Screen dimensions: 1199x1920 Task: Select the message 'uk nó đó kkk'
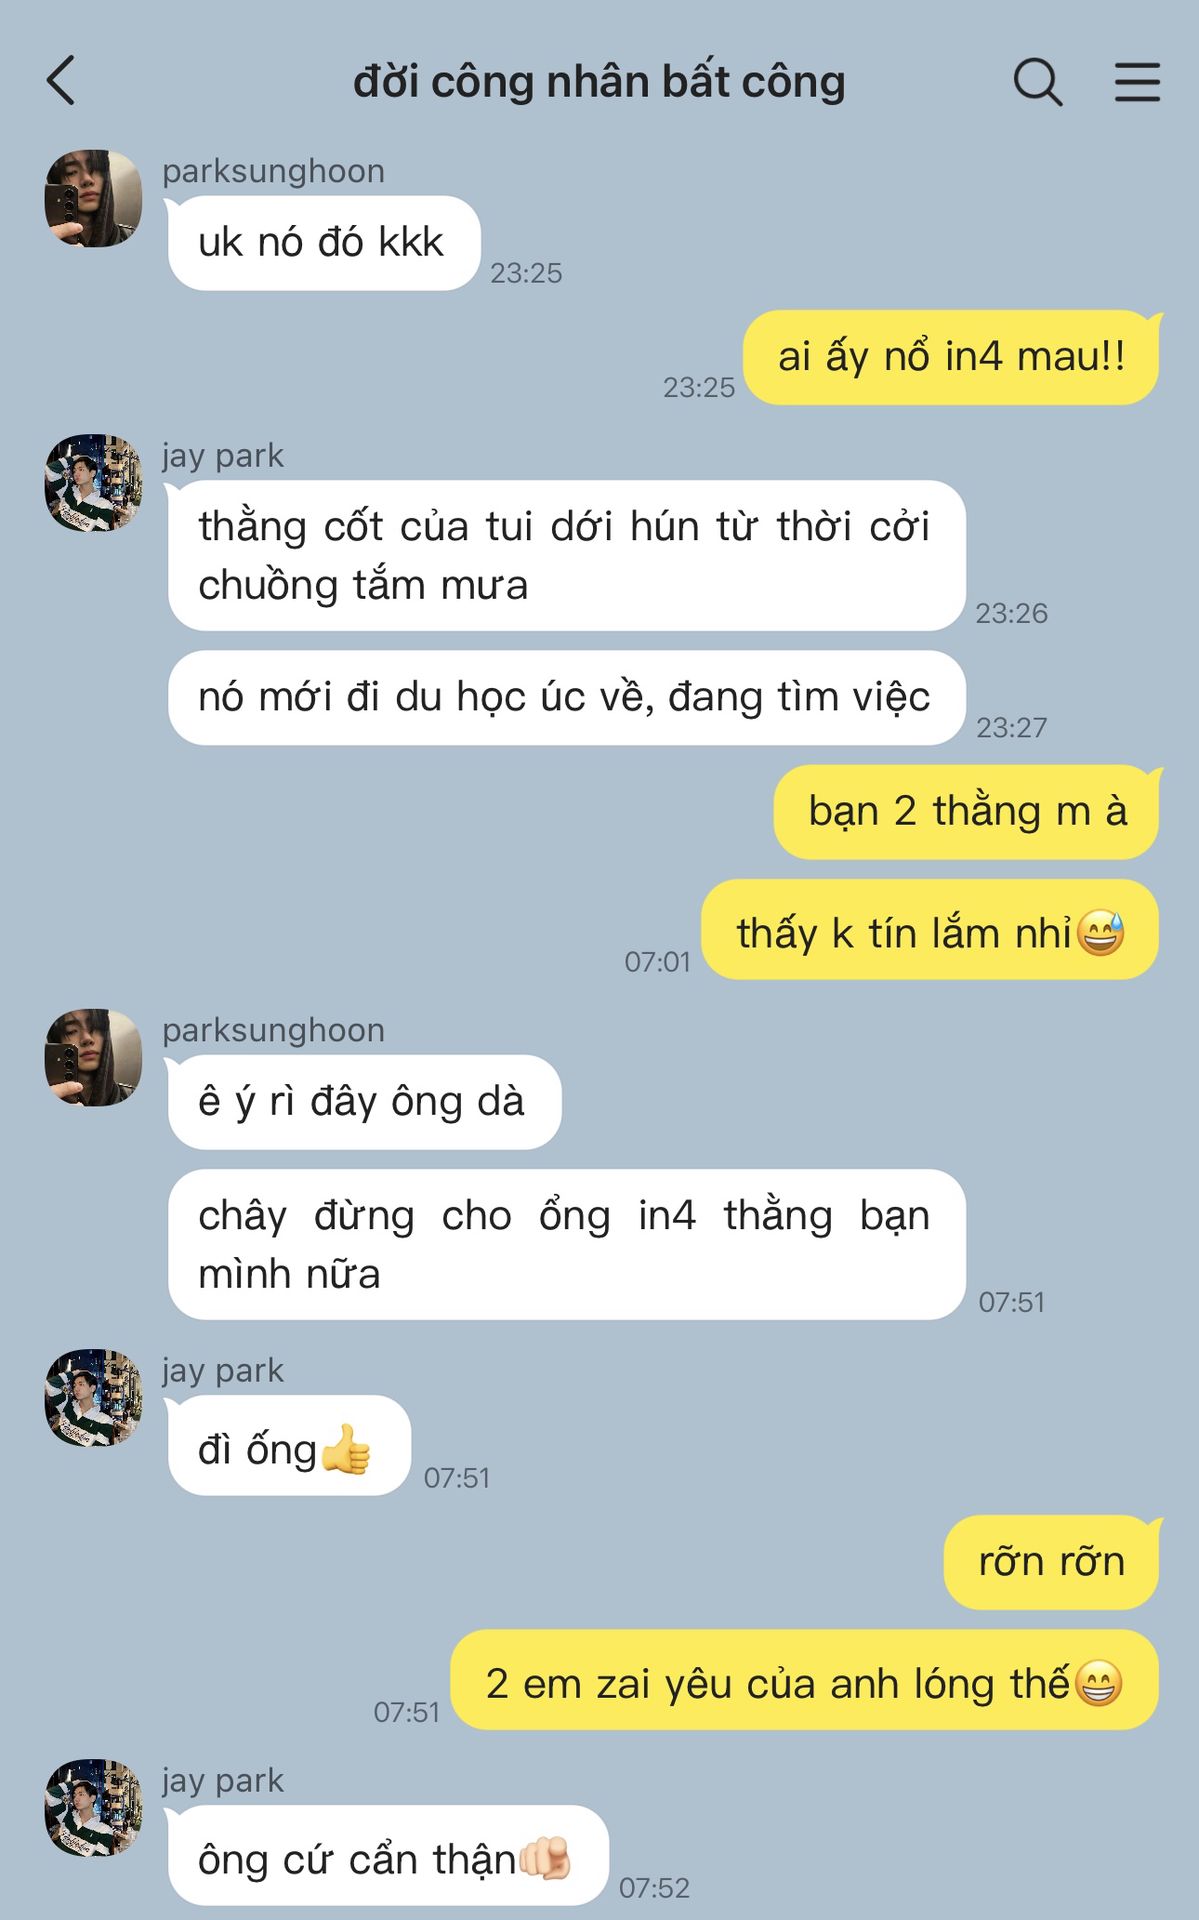[324, 243]
